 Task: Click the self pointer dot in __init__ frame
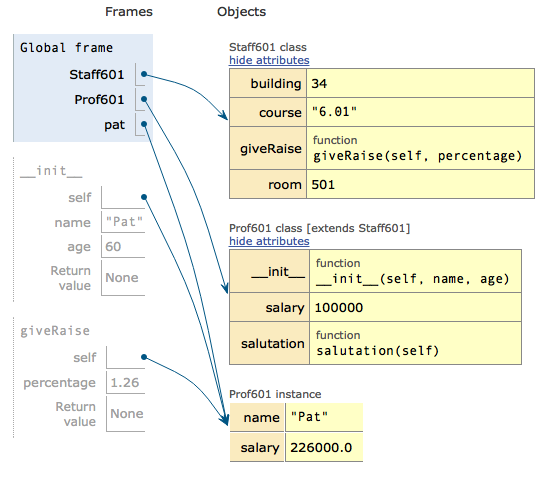point(144,197)
